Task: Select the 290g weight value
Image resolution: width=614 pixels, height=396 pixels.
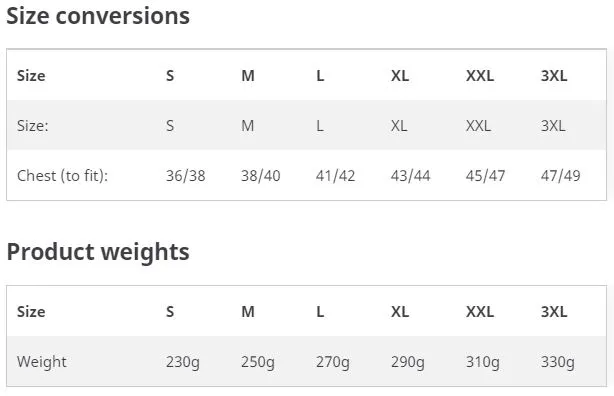Action: (x=408, y=362)
